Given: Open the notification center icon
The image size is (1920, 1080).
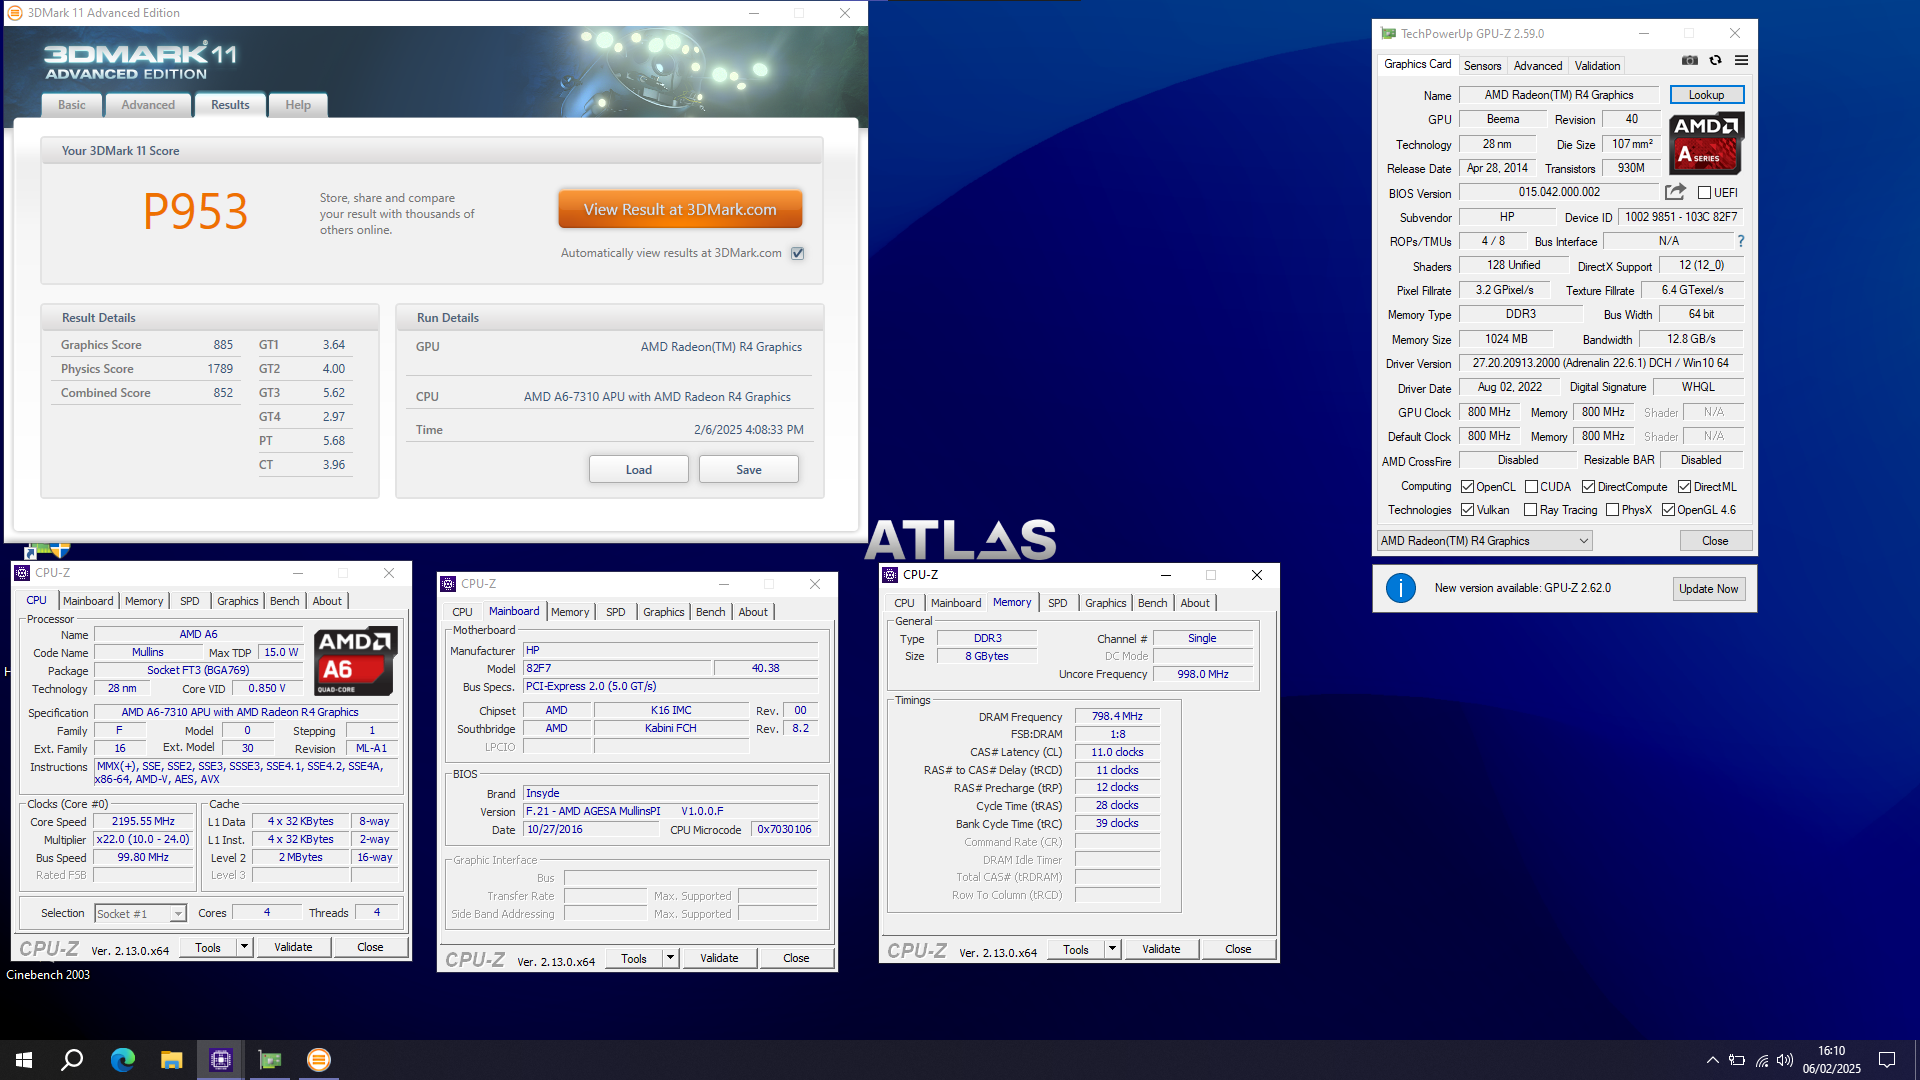Looking at the screenshot, I should pos(1887,1060).
